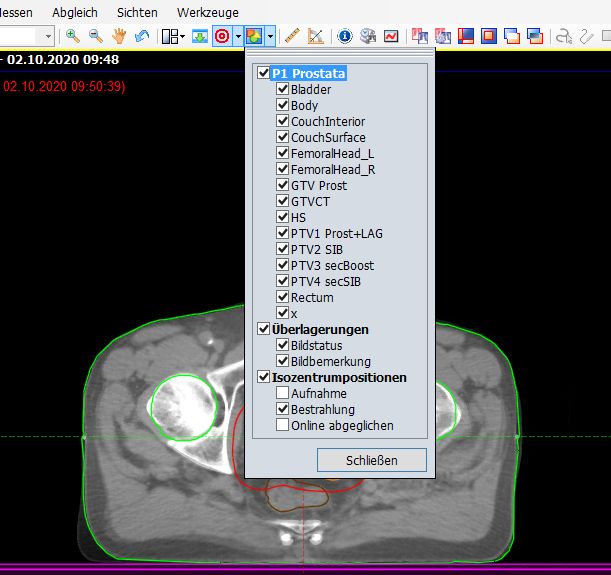611x575 pixels.
Task: Click the Schließen button
Action: click(372, 460)
